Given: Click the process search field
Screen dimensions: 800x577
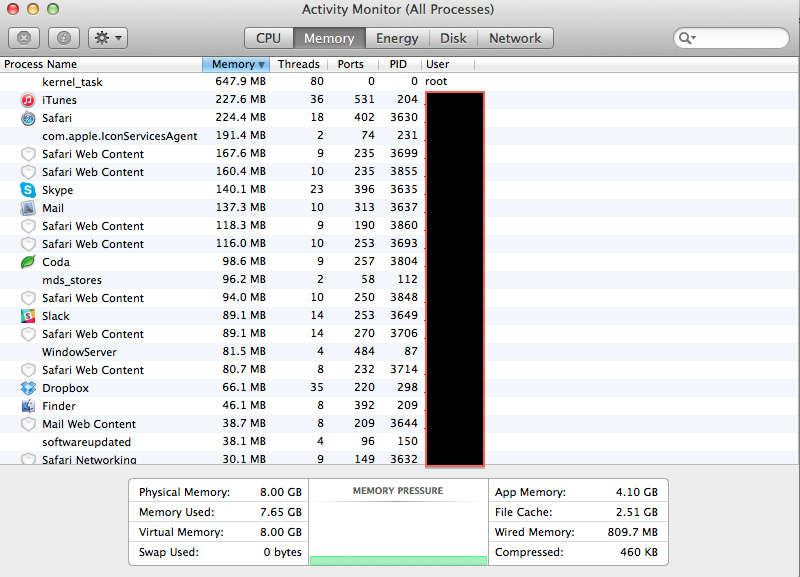Looking at the screenshot, I should (732, 38).
